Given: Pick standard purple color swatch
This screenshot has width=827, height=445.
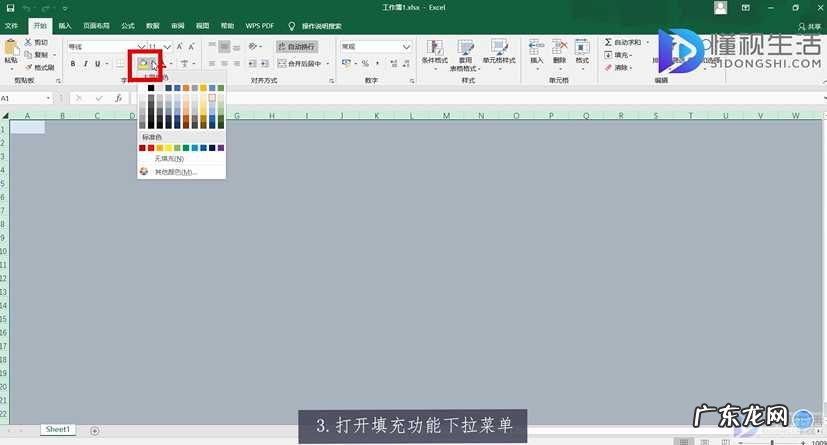Looking at the screenshot, I should (220, 148).
